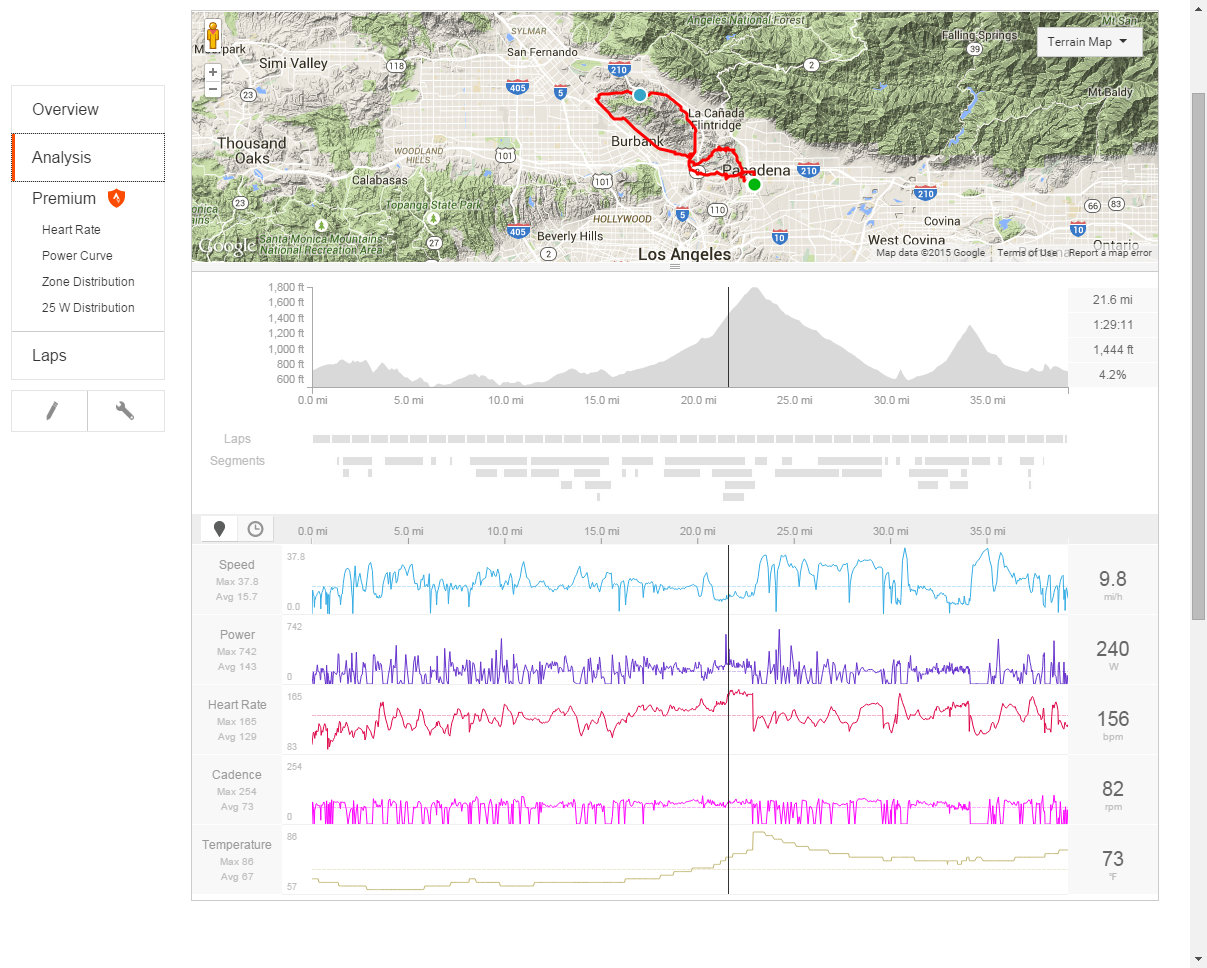Click the green start marker on map
This screenshot has height=968, width=1207.
click(x=754, y=184)
